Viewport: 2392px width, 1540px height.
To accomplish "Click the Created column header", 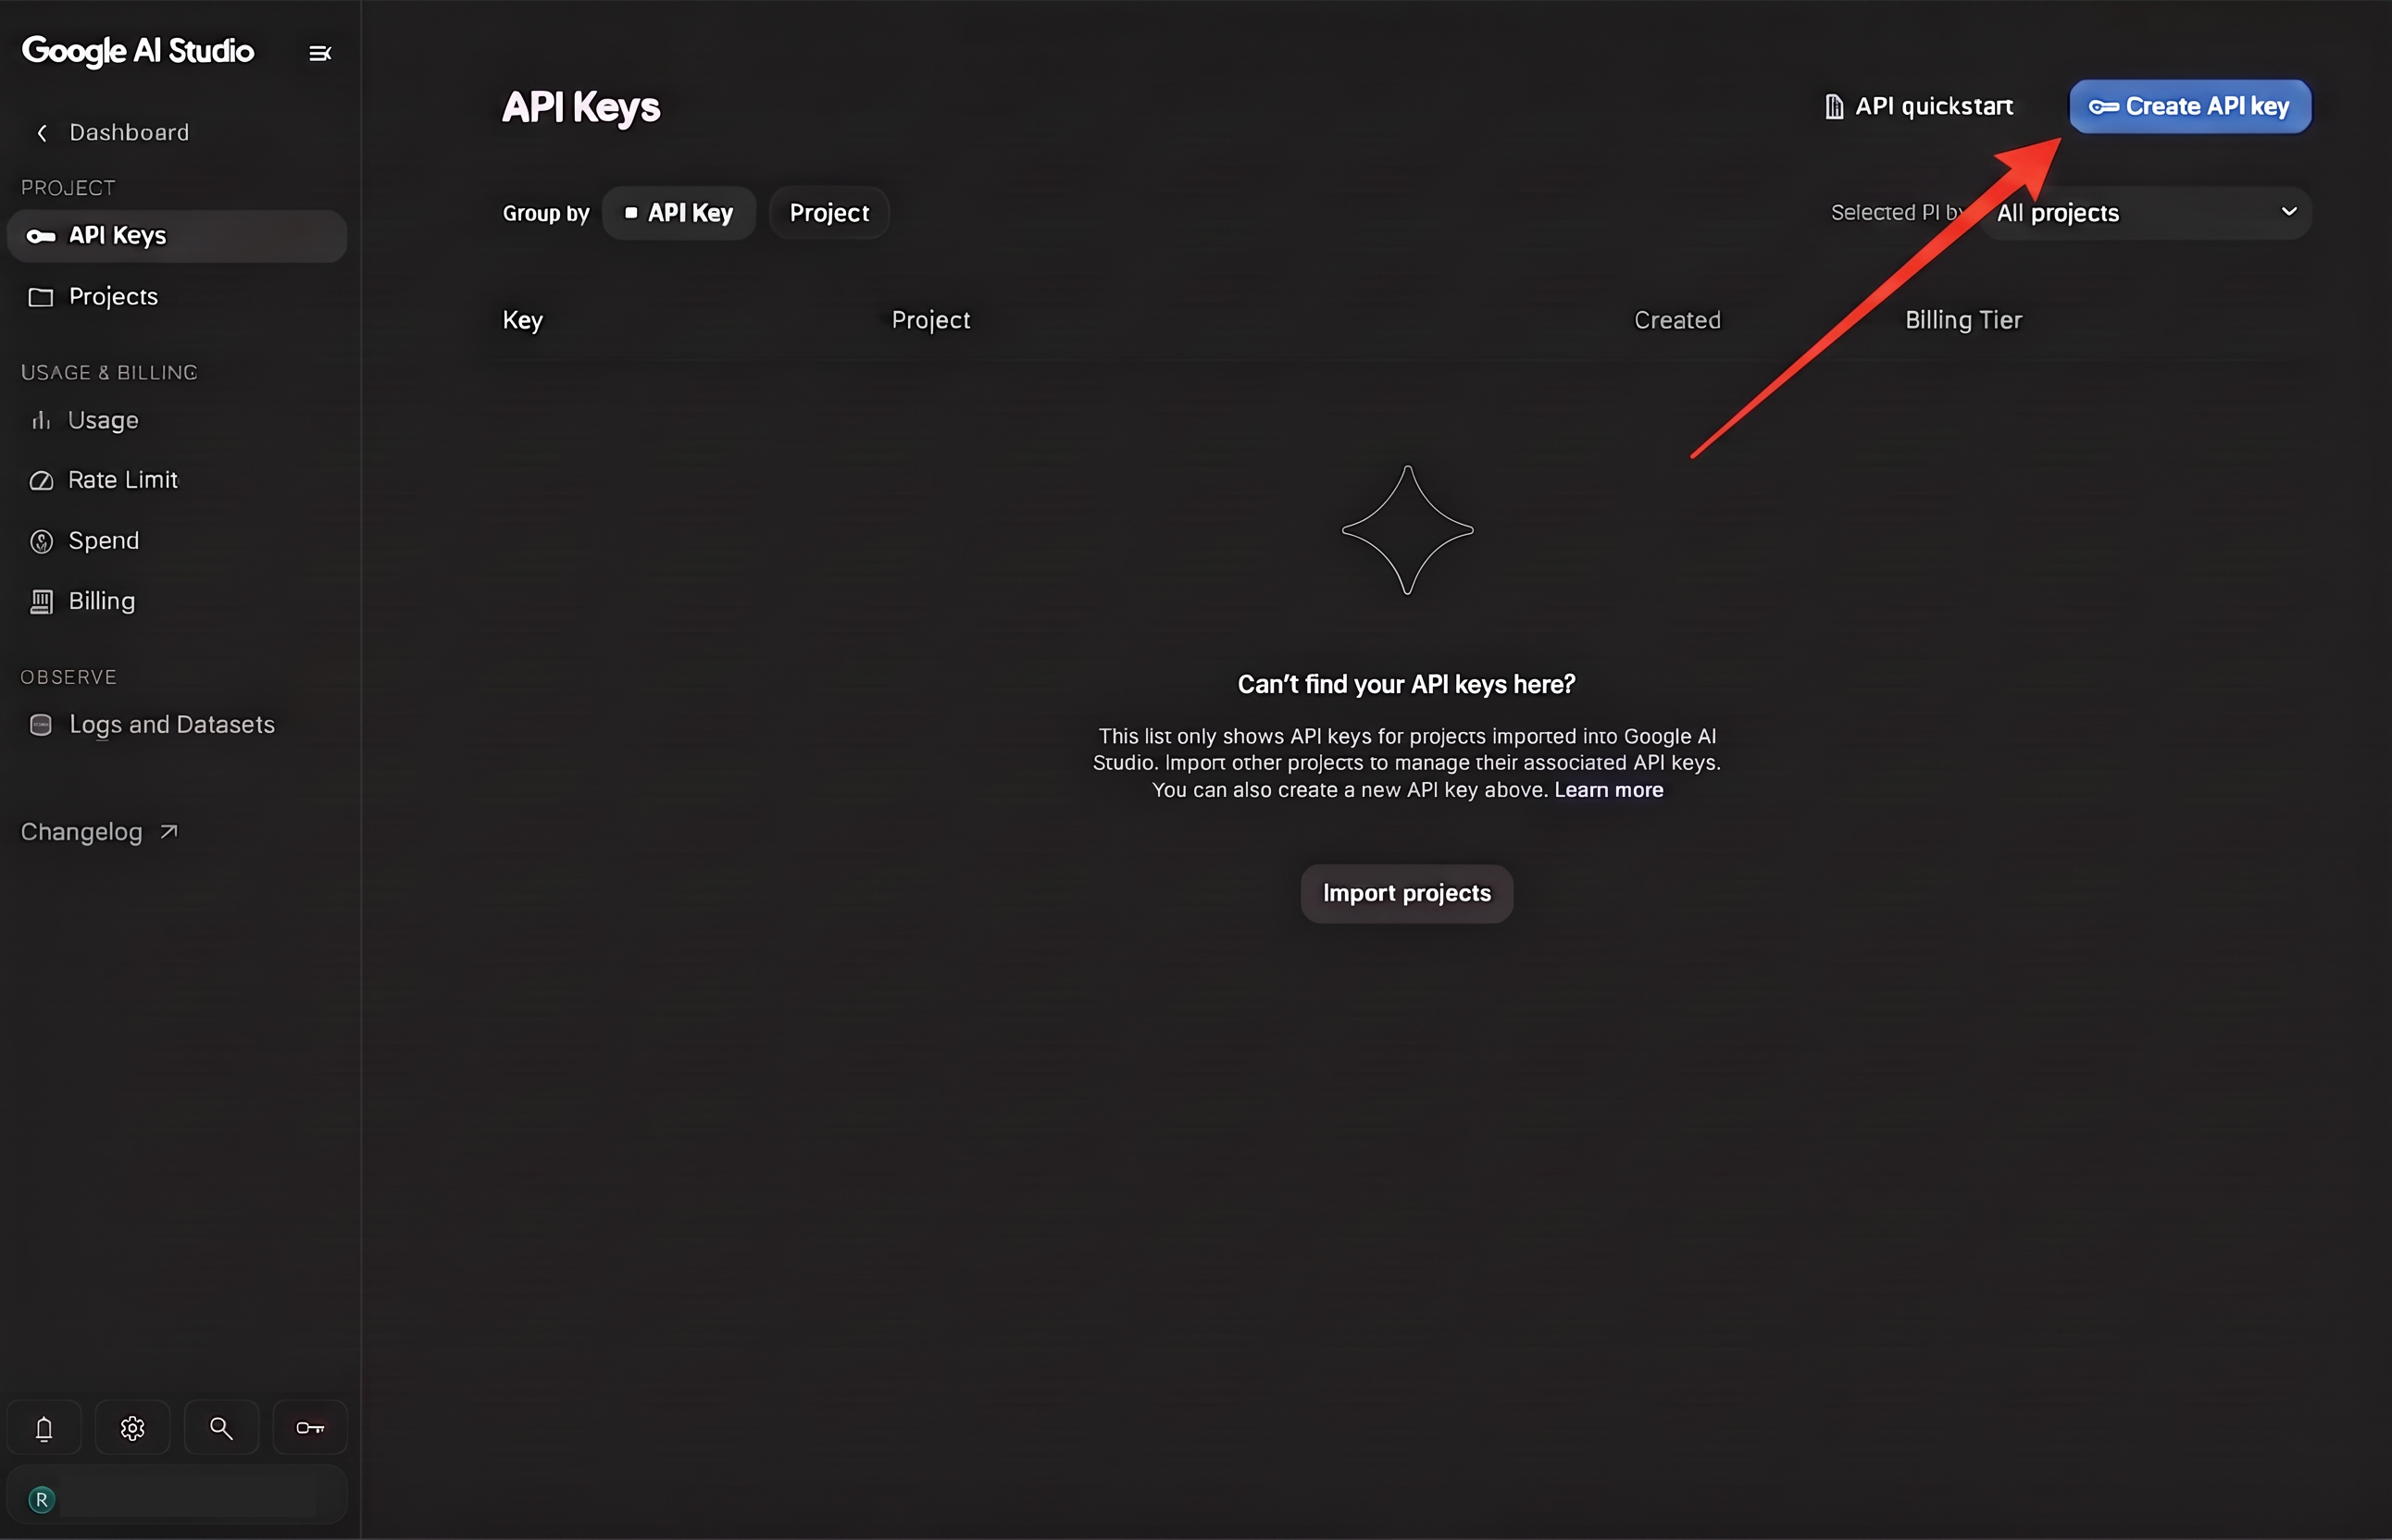I will tap(1677, 320).
